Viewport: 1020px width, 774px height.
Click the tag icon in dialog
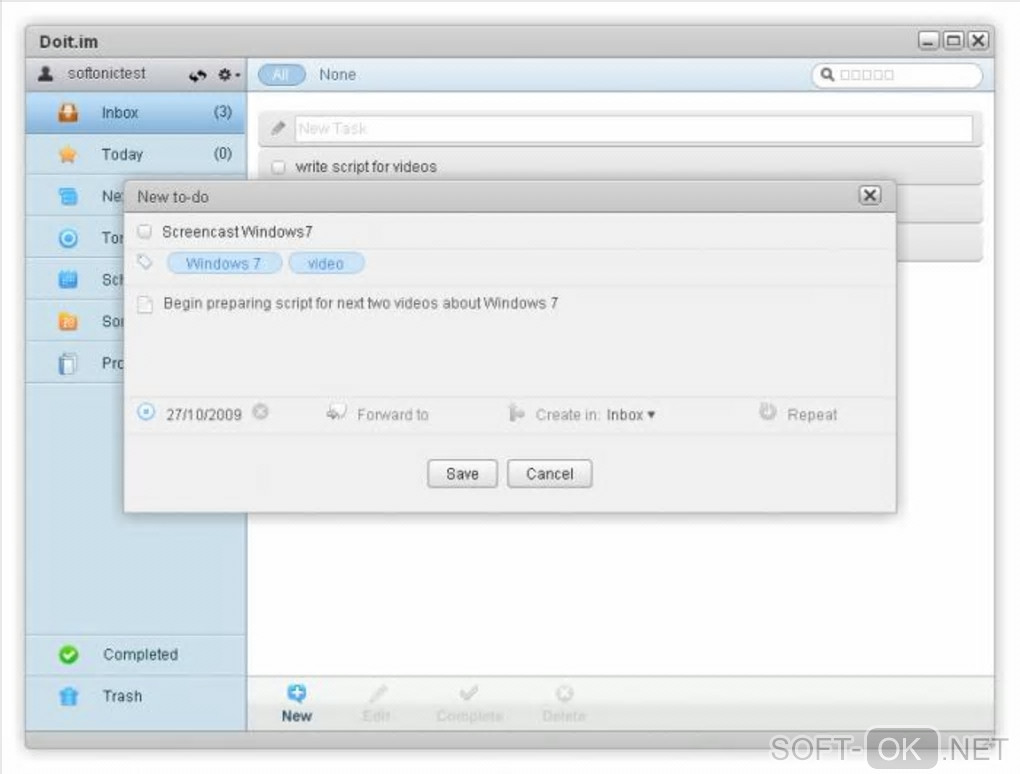pos(145,262)
